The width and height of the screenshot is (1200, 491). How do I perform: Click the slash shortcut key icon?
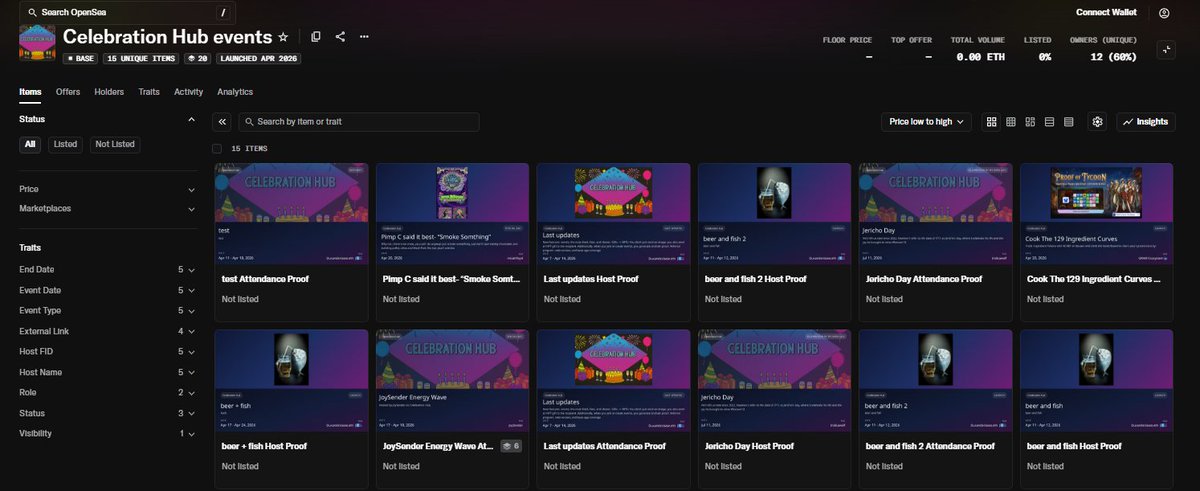pos(223,13)
